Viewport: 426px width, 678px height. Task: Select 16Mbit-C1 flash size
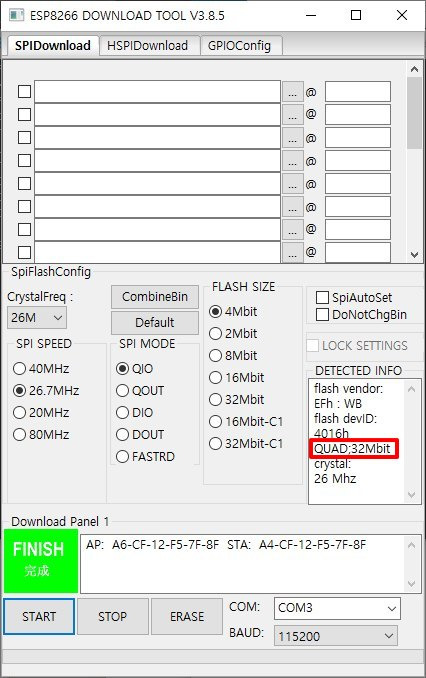tap(246, 421)
